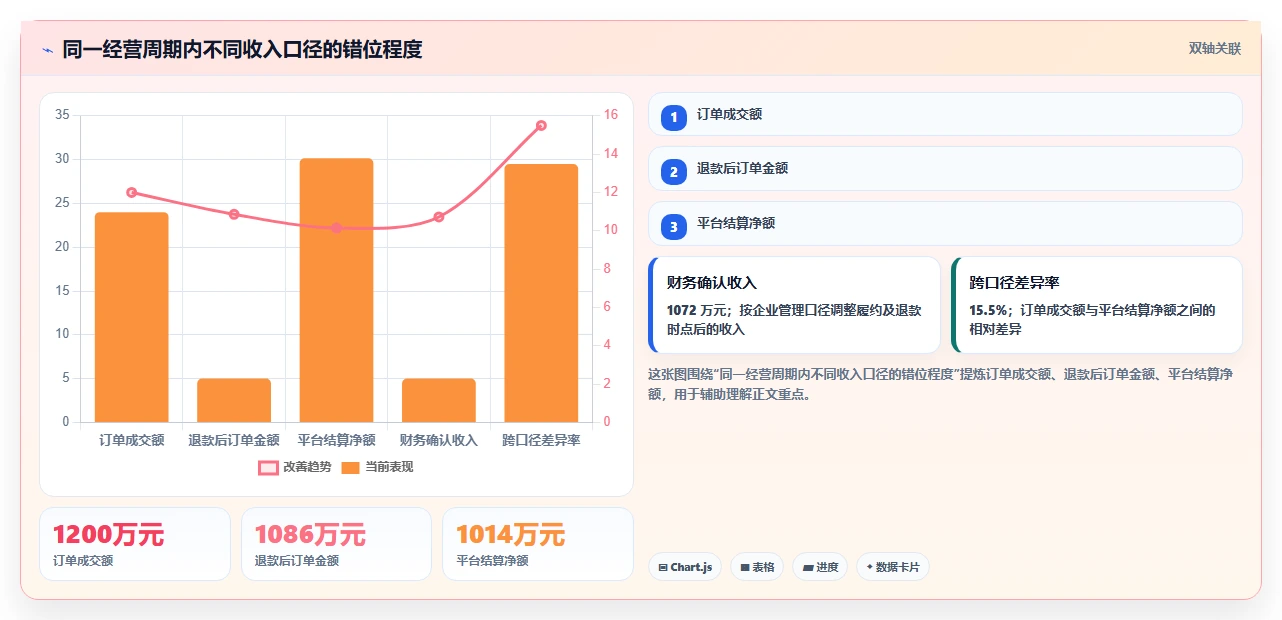Viewport: 1282px width, 620px height.
Task: Click the lightning icon beside the title
Action: coord(47,50)
